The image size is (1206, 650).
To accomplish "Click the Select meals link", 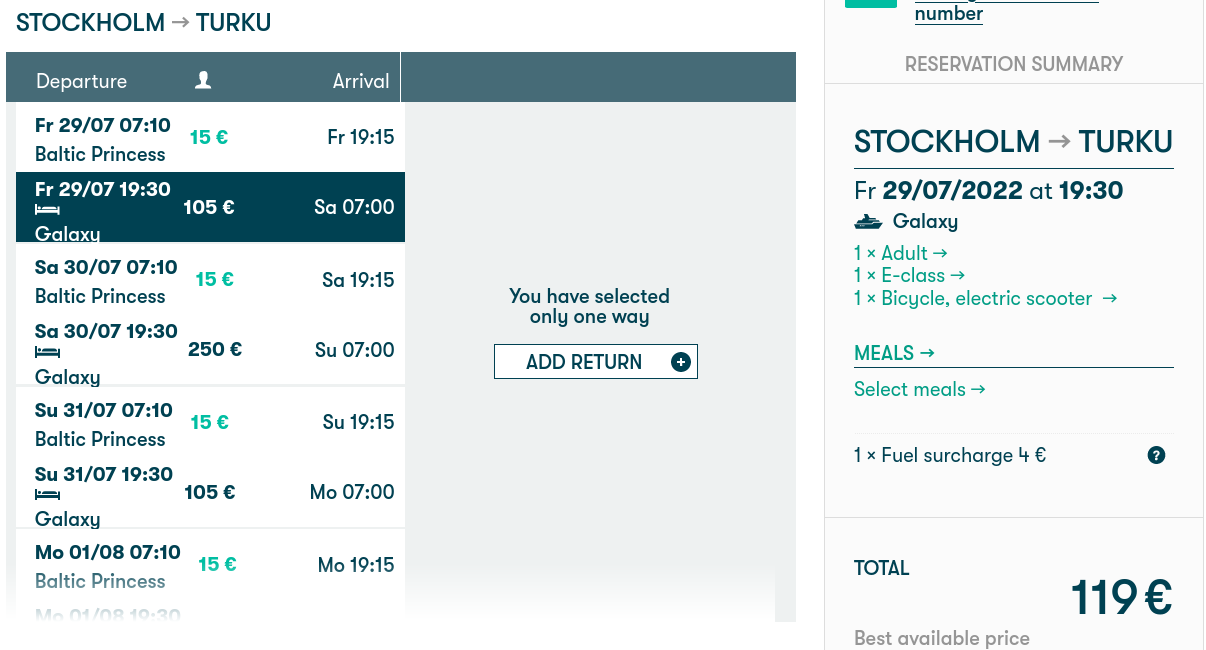I will coord(919,389).
